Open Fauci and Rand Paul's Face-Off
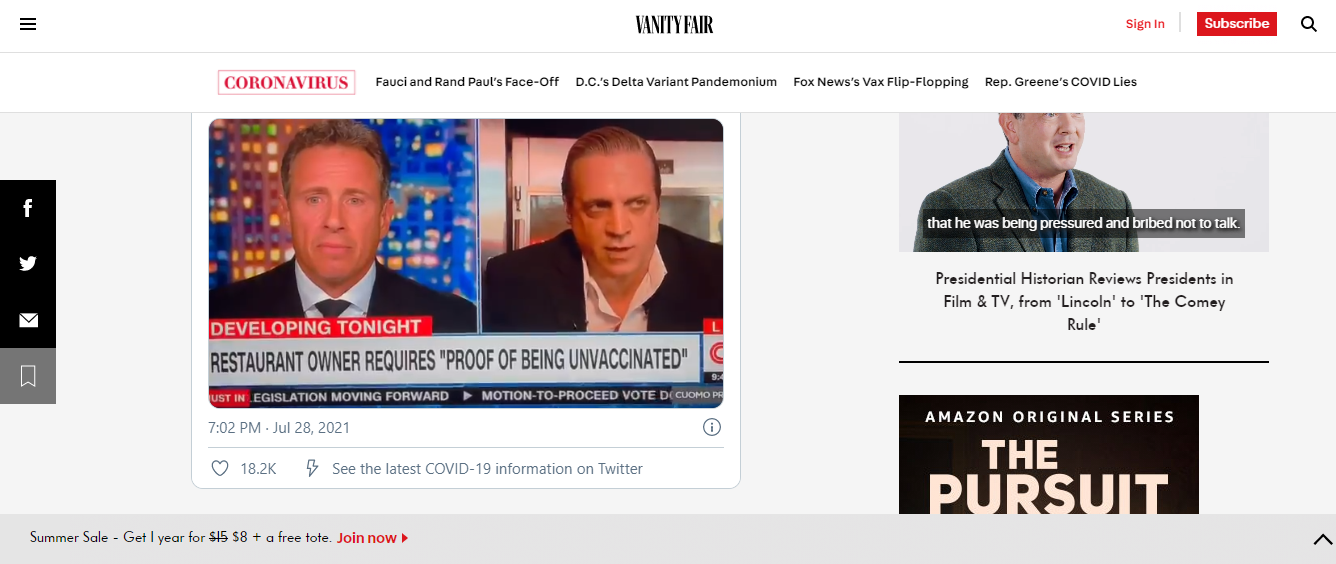 [x=467, y=82]
